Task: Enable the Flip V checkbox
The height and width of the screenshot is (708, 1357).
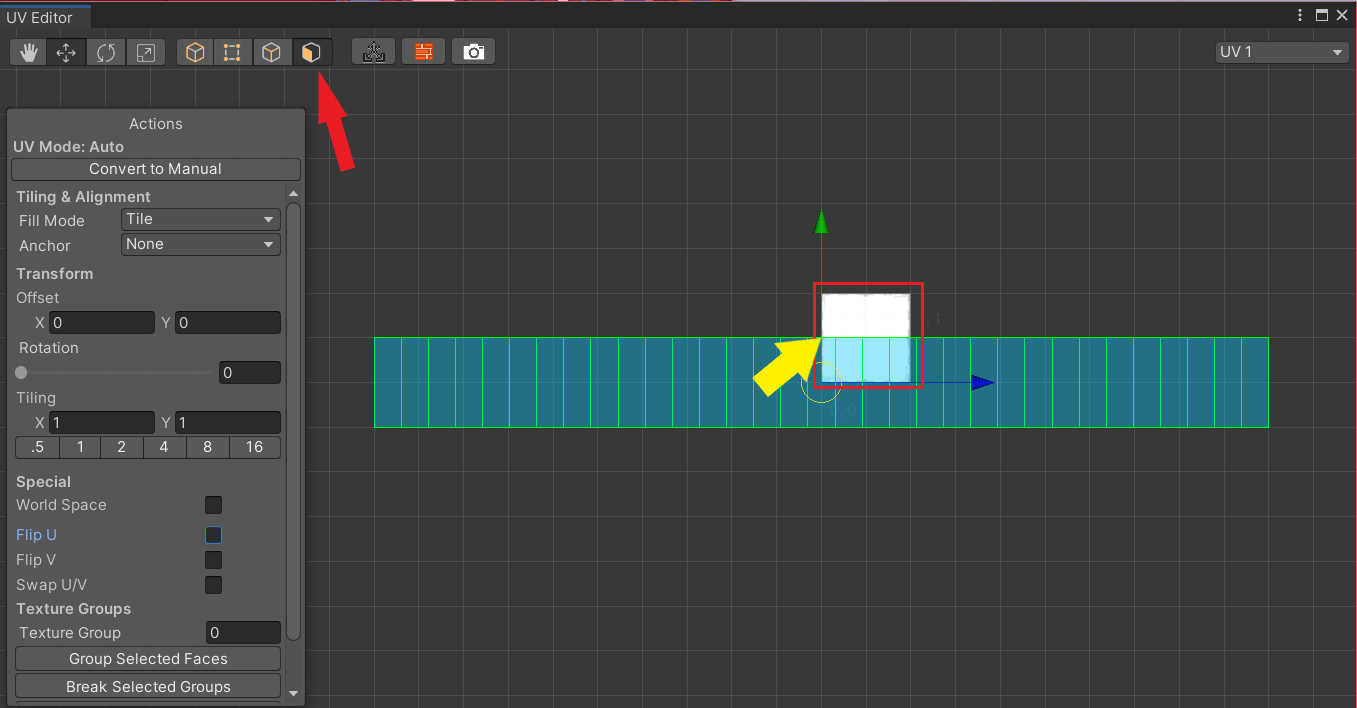Action: [213, 560]
